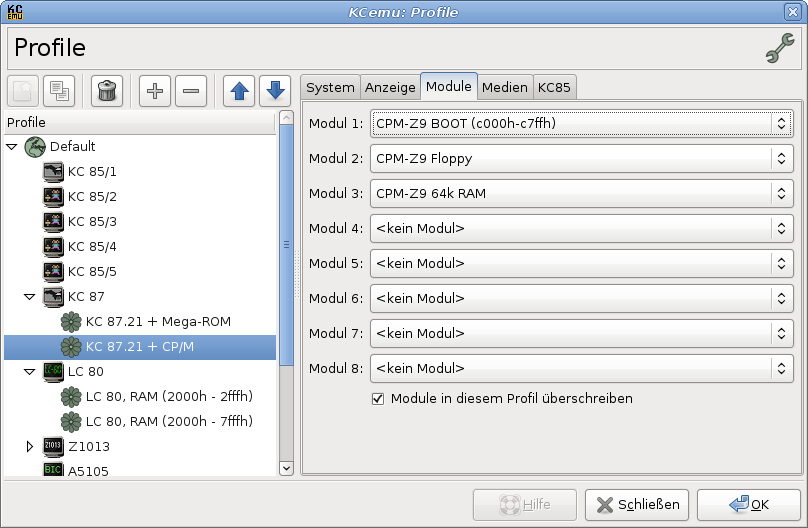Viewport: 808px width, 528px height.
Task: Click the KC 85/4 computer icon
Action: coord(53,247)
